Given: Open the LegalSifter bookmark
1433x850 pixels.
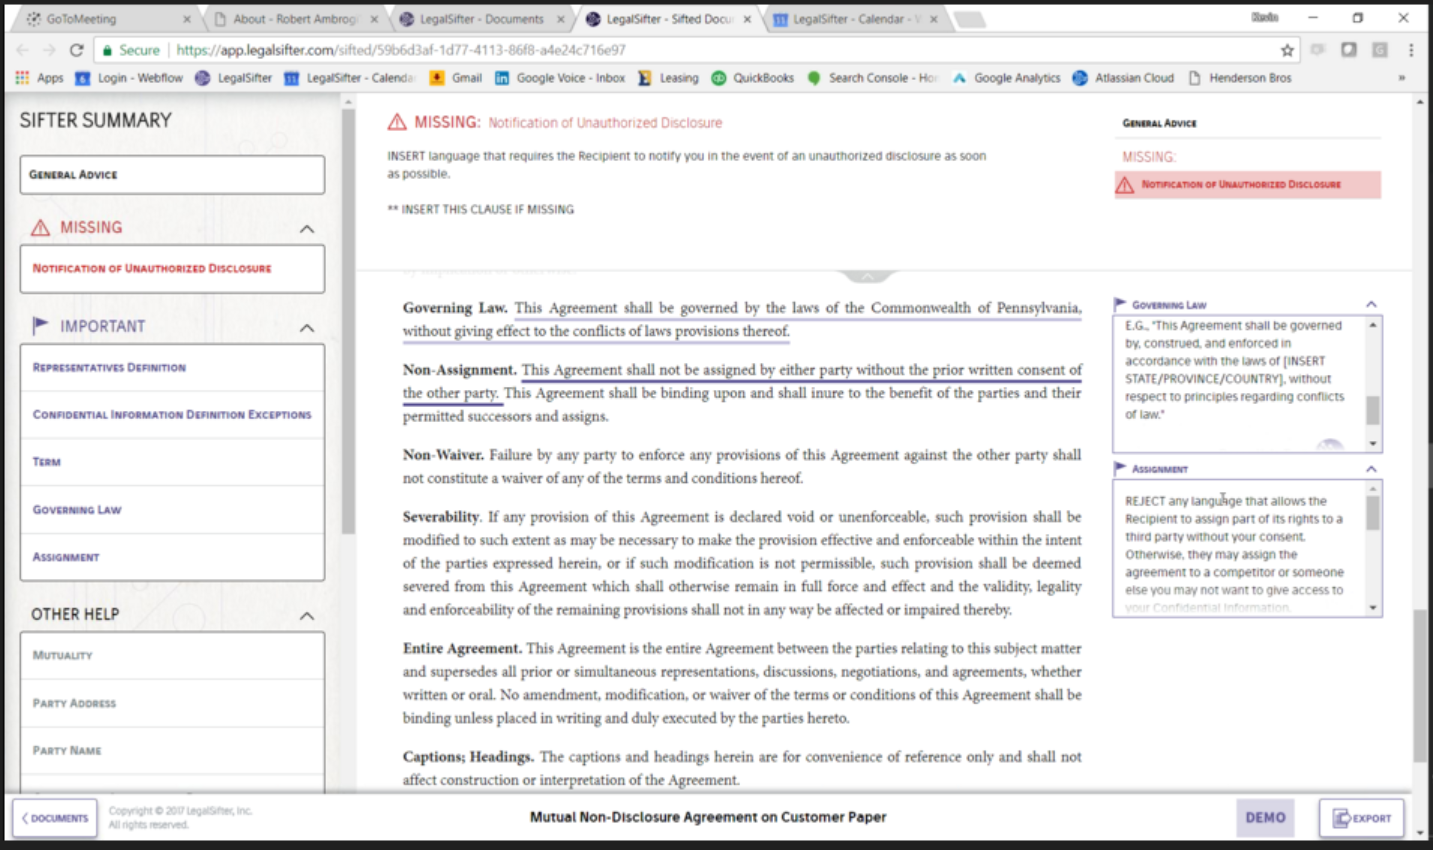Looking at the screenshot, I should point(233,78).
